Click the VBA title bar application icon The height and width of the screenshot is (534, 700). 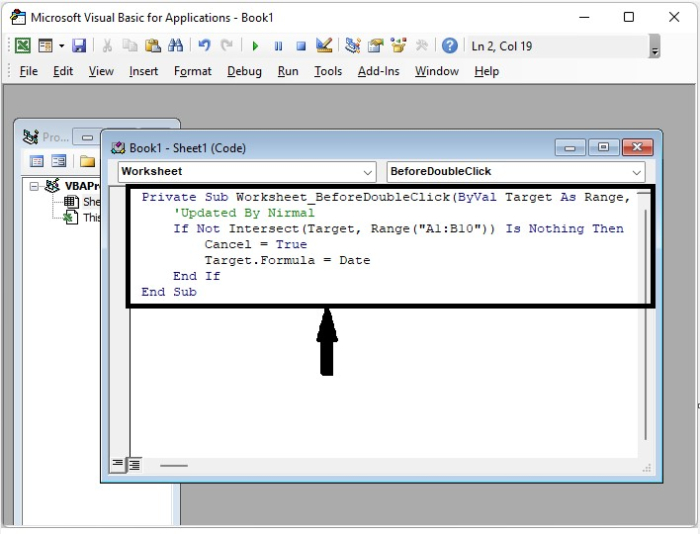coord(18,17)
